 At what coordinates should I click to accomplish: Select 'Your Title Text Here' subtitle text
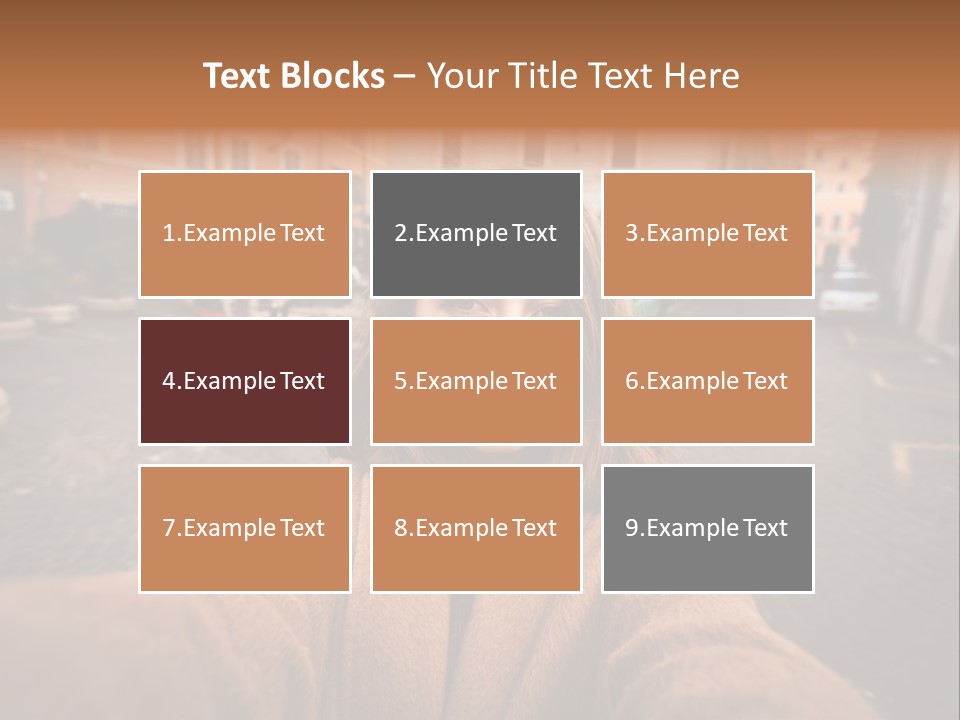point(583,76)
